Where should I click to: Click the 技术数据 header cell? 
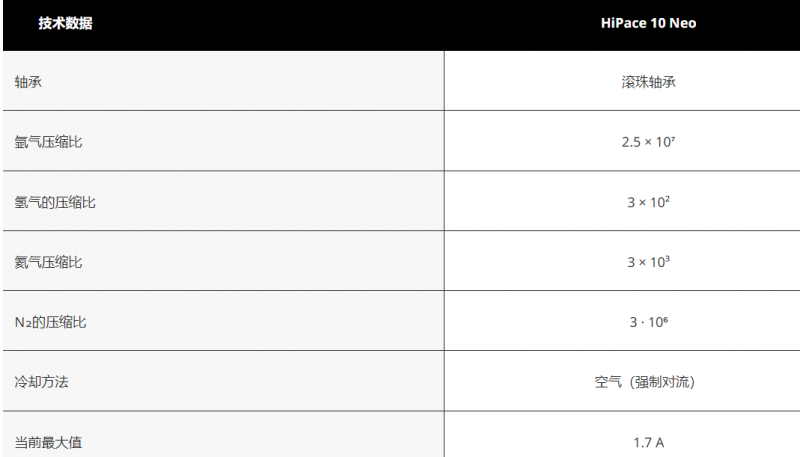click(65, 23)
